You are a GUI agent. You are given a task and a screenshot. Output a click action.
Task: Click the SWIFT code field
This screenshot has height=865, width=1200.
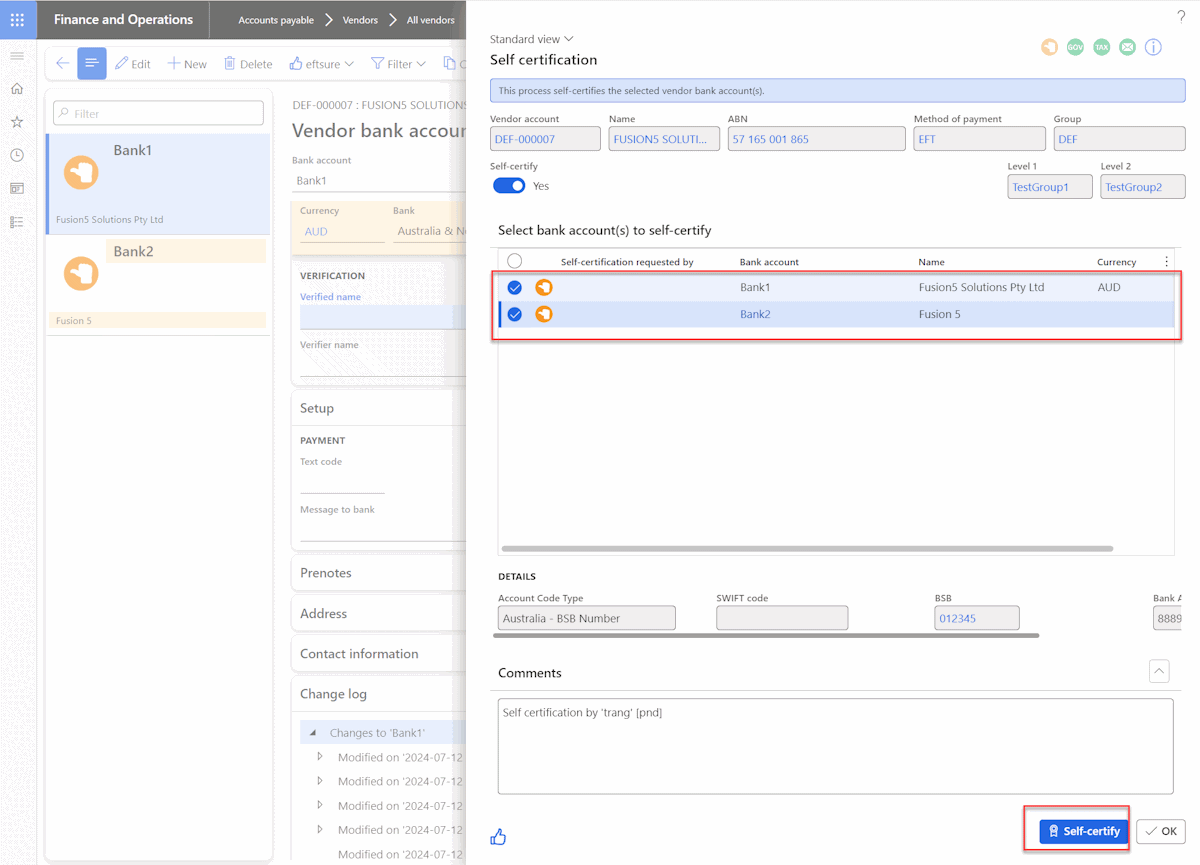[x=782, y=618]
